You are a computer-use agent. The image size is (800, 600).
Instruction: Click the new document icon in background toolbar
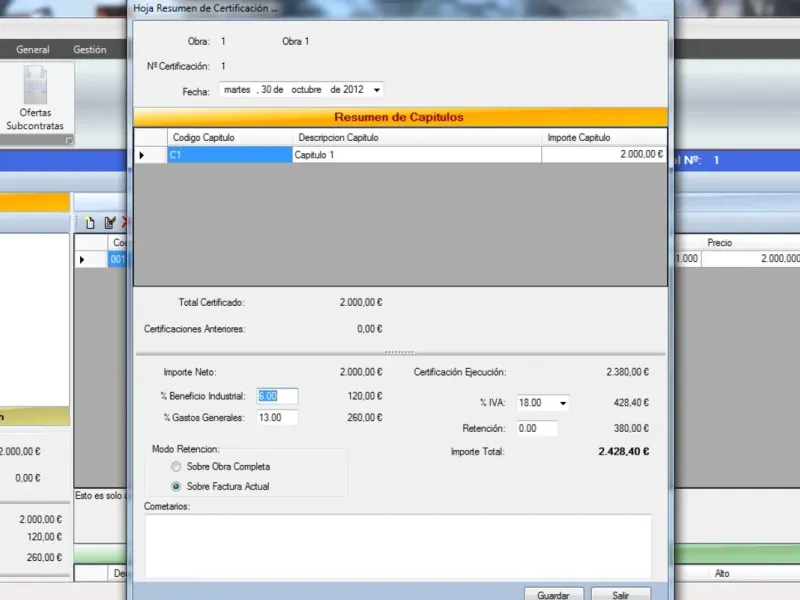90,222
